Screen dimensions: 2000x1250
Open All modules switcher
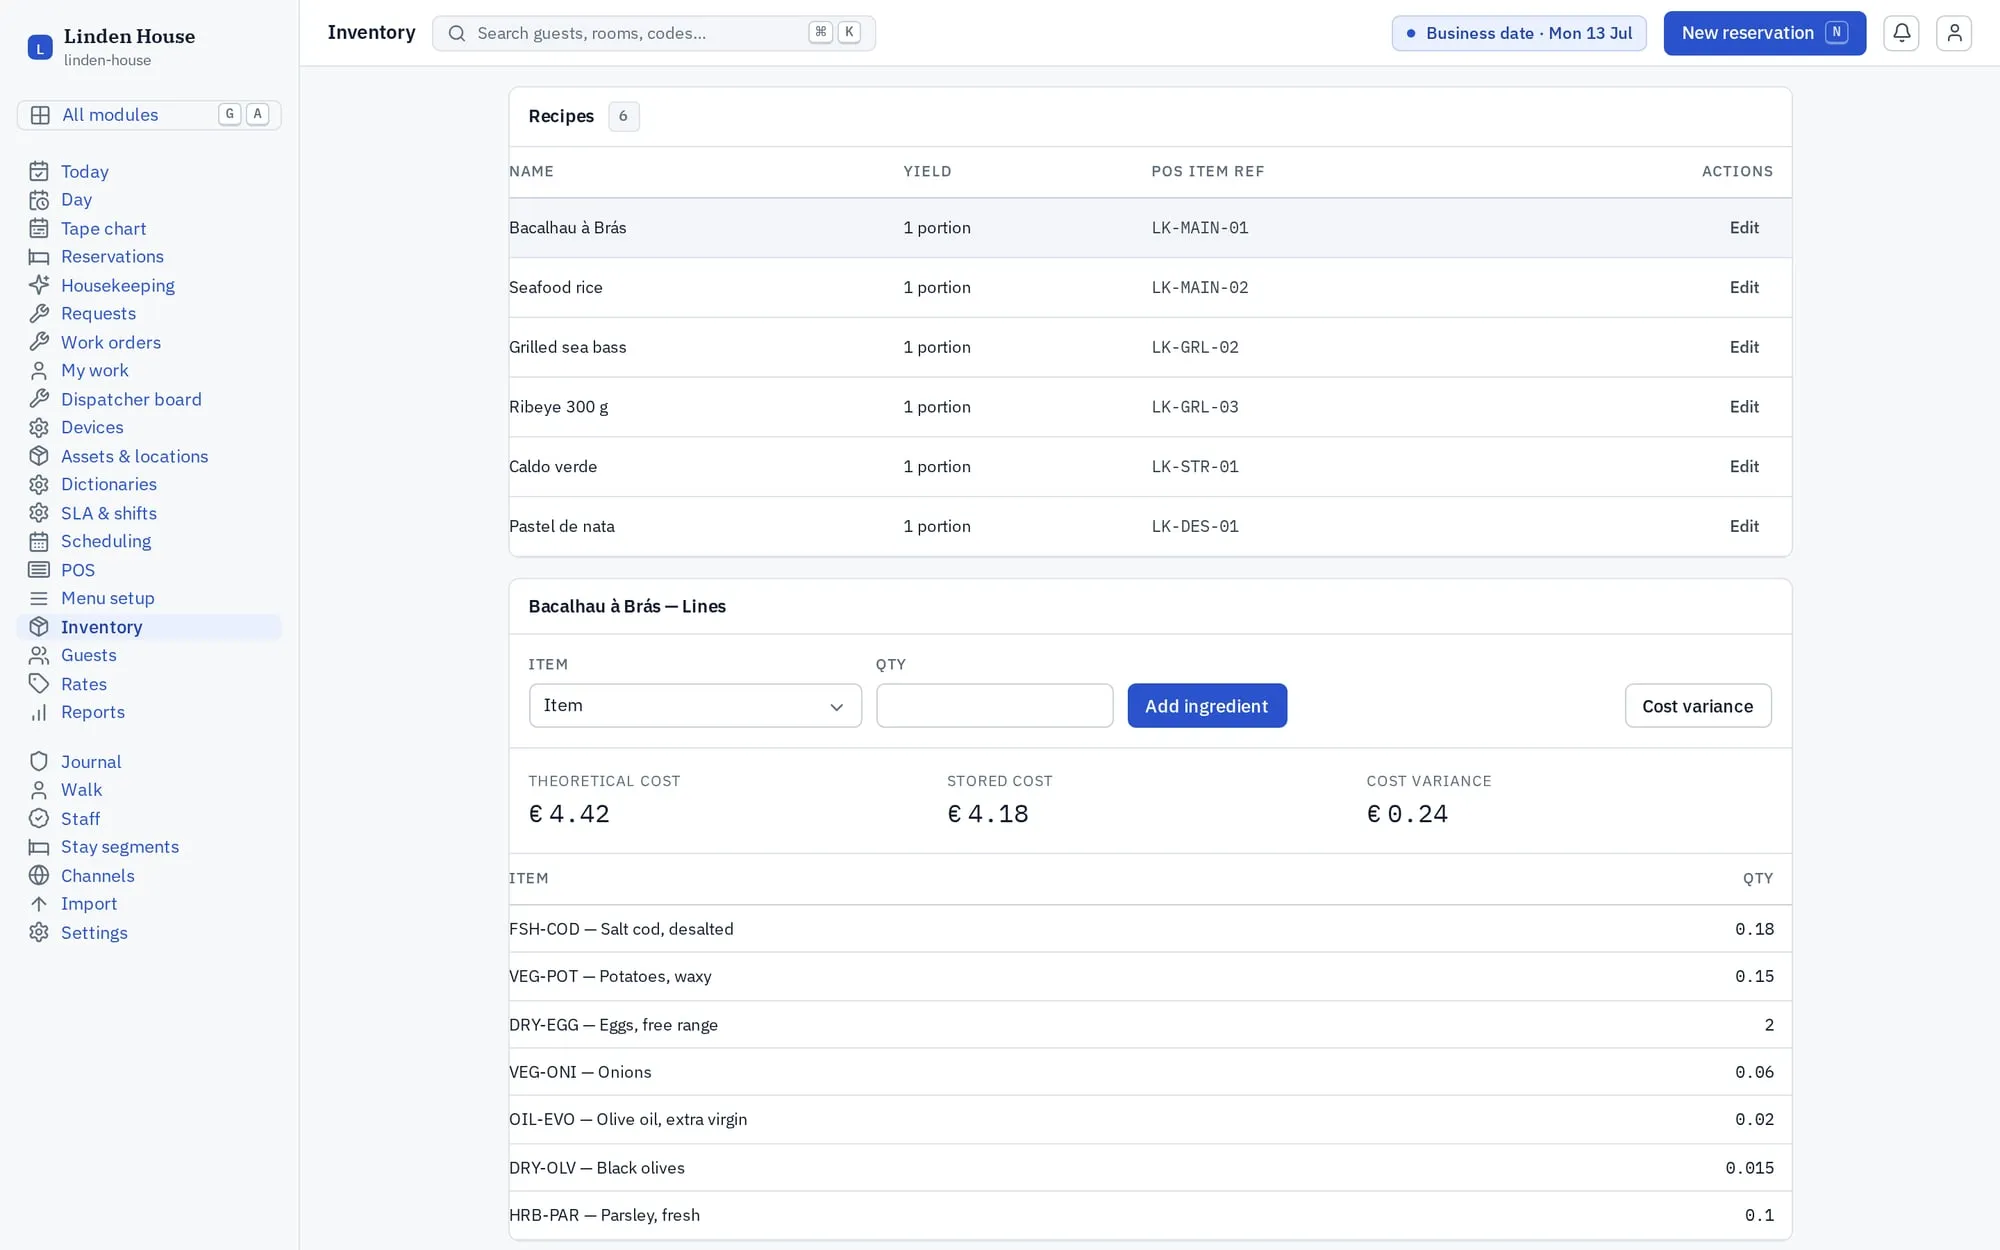[x=149, y=115]
